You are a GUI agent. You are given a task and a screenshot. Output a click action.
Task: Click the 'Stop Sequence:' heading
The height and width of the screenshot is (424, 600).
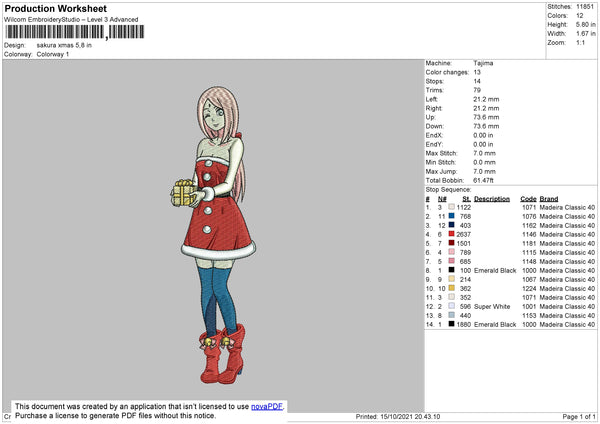pos(448,189)
